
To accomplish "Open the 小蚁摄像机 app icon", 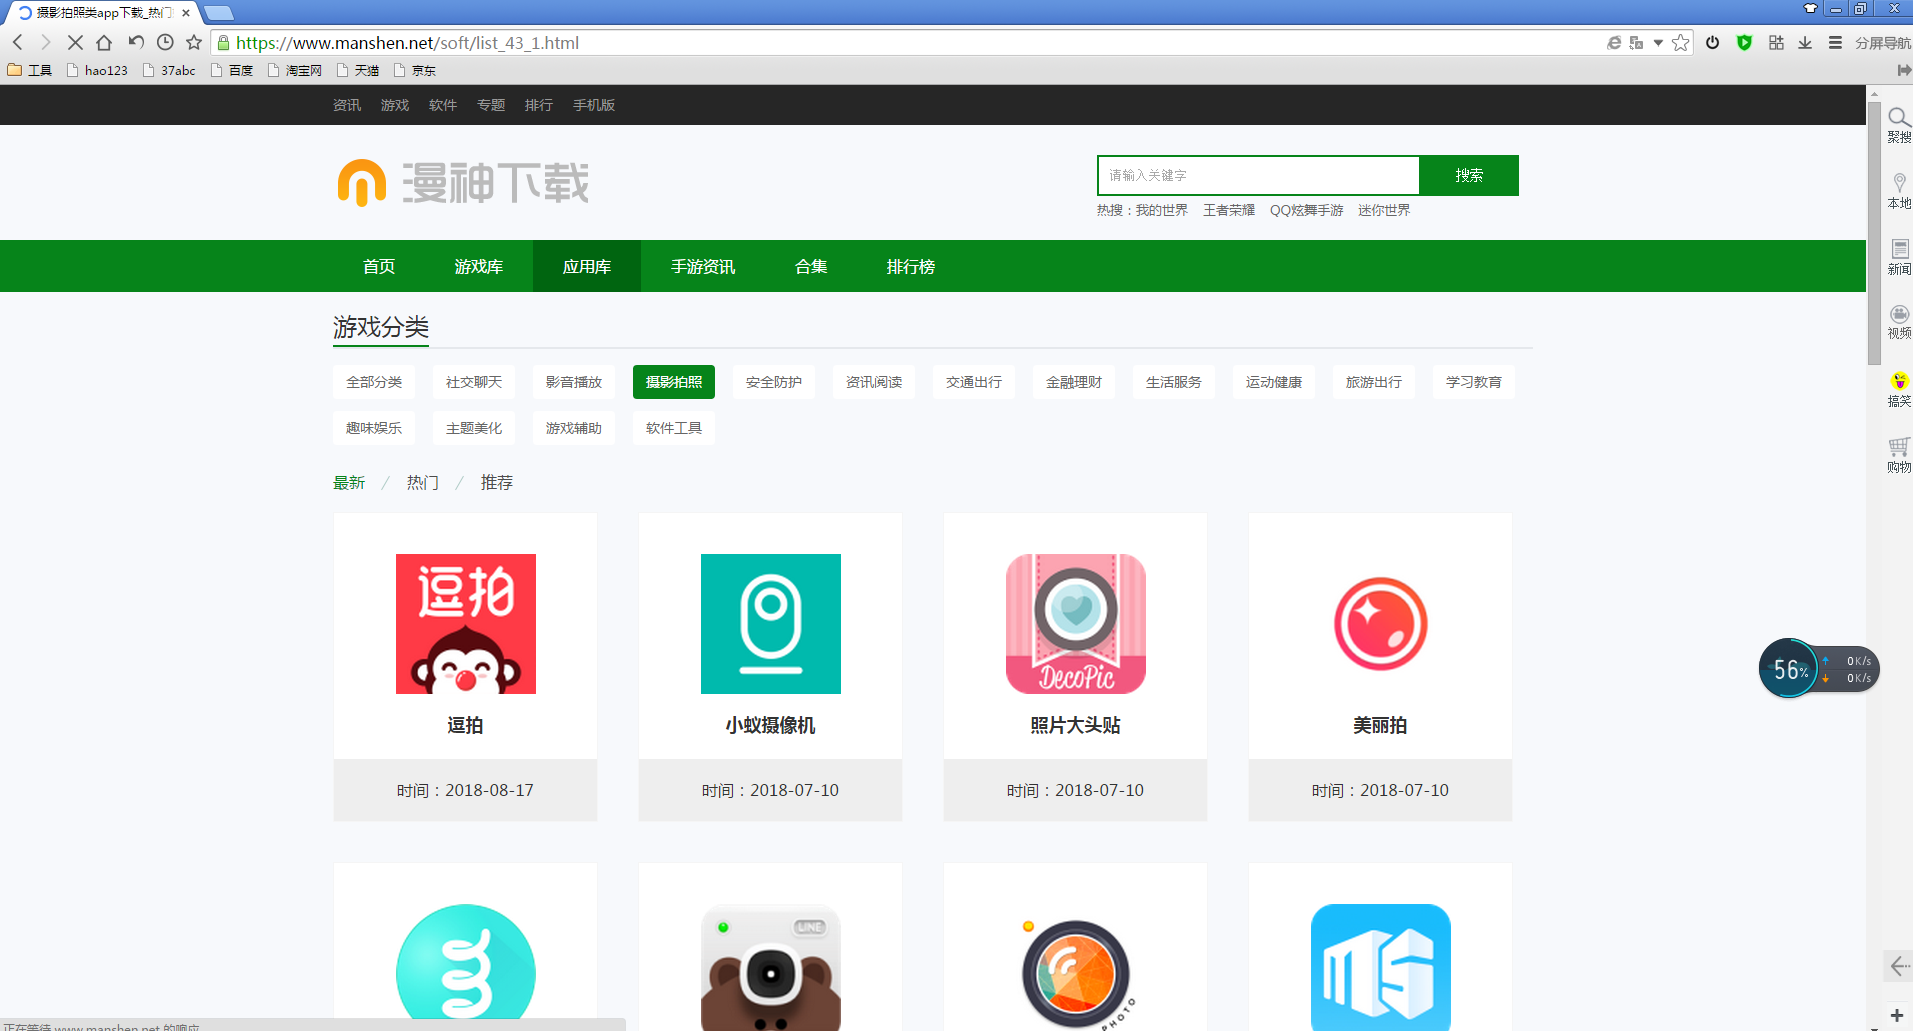I will (771, 624).
